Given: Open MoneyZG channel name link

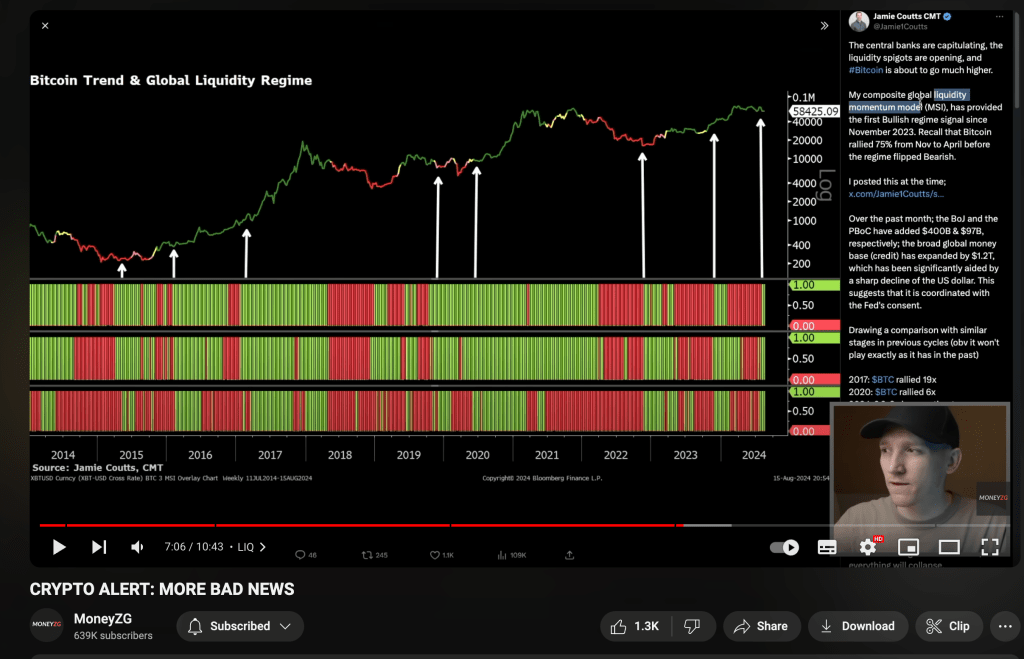Looking at the screenshot, I should click(103, 619).
